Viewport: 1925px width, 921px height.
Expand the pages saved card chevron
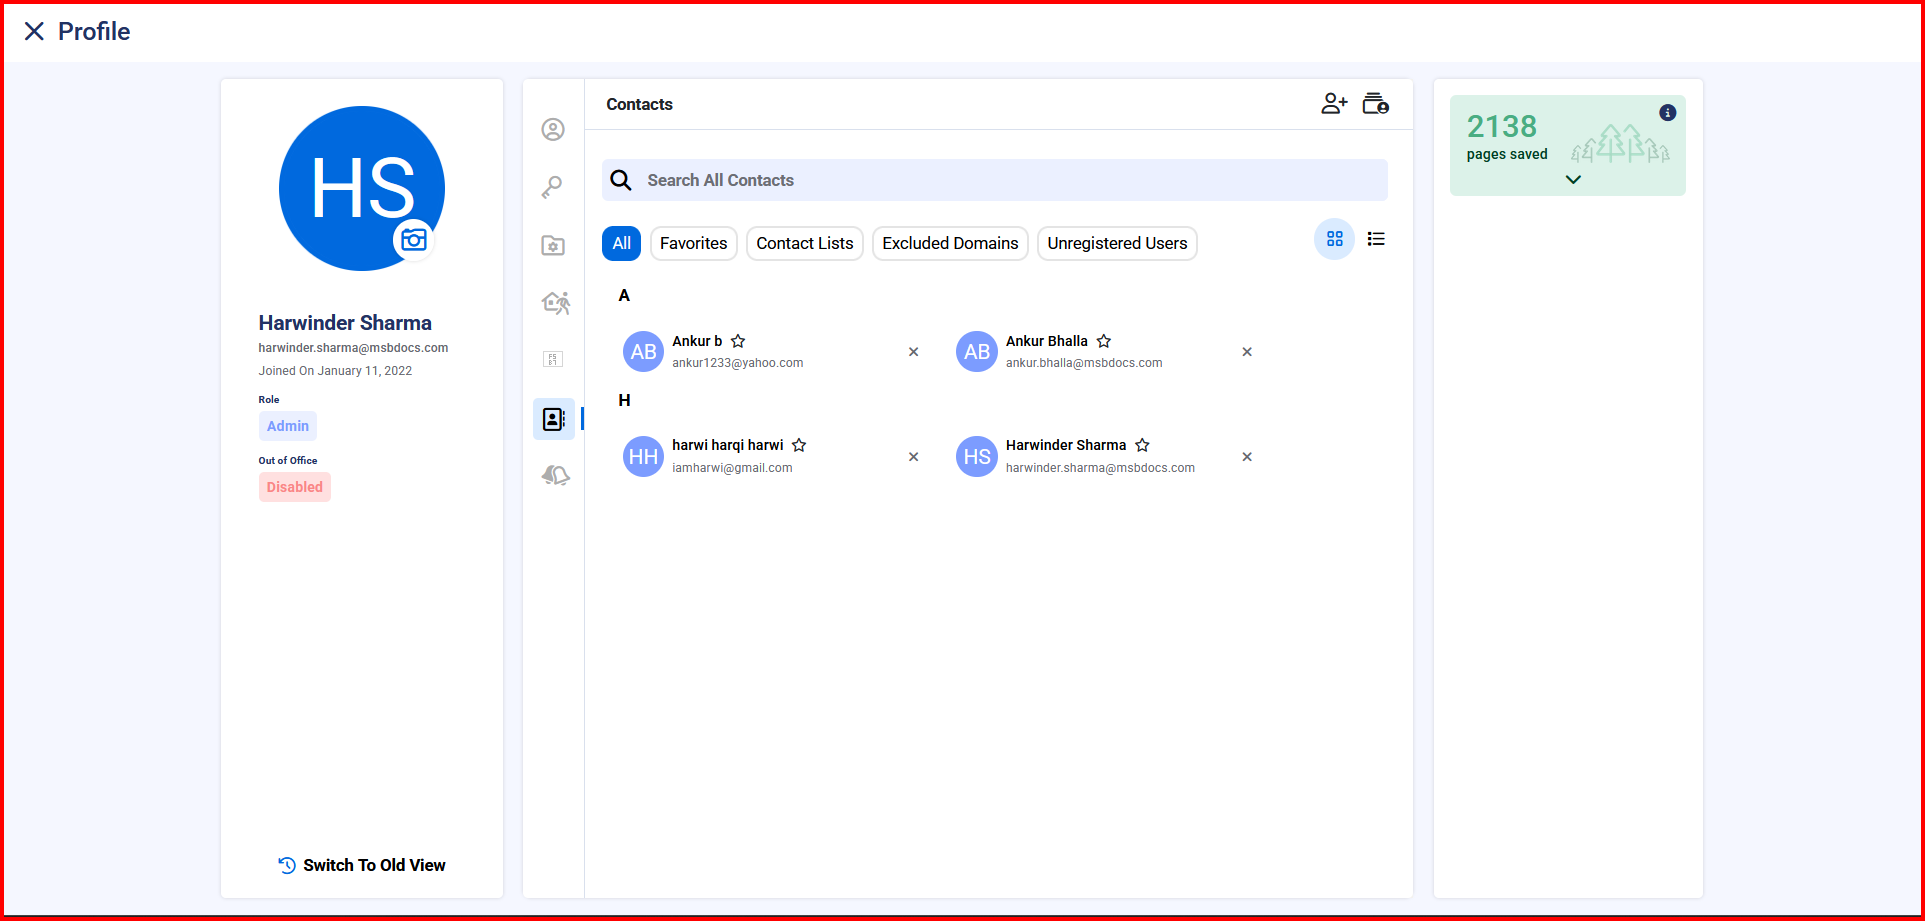1573,180
